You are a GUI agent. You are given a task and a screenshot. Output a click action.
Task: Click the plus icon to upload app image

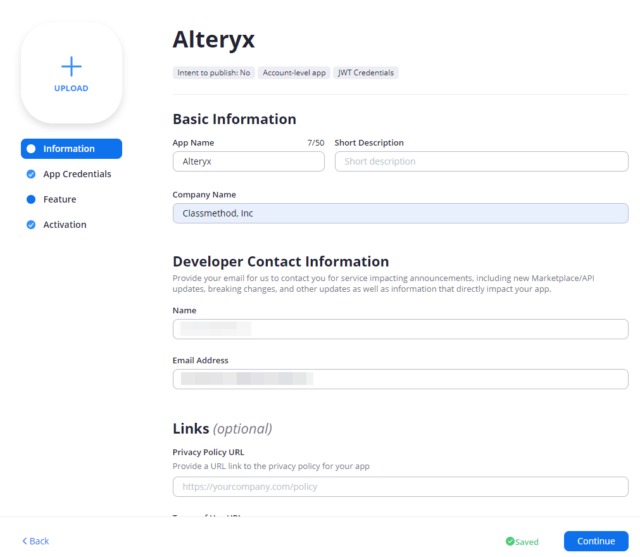click(x=71, y=67)
